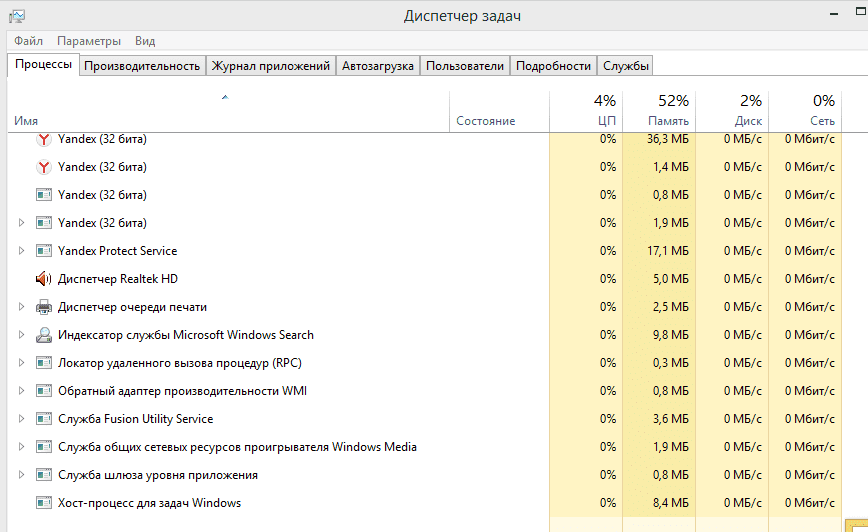The height and width of the screenshot is (532, 868).
Task: Sort by ЦП 4% column header
Action: click(x=586, y=111)
